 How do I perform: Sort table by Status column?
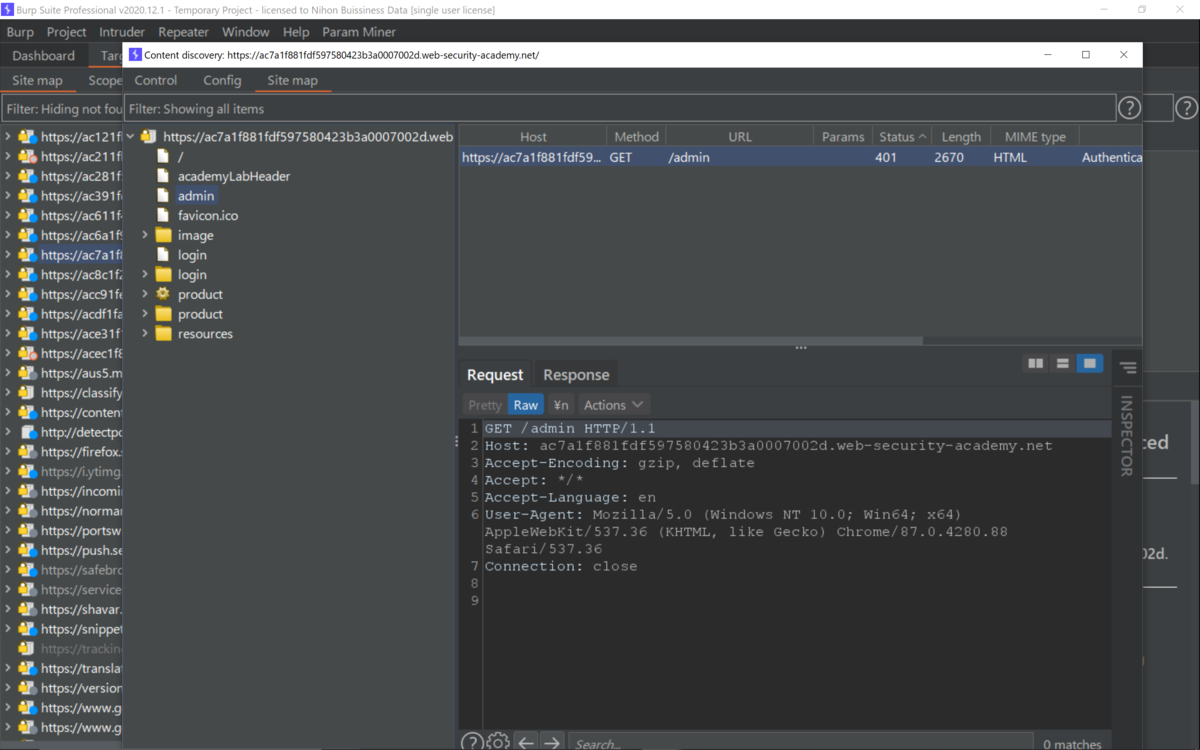coord(902,137)
